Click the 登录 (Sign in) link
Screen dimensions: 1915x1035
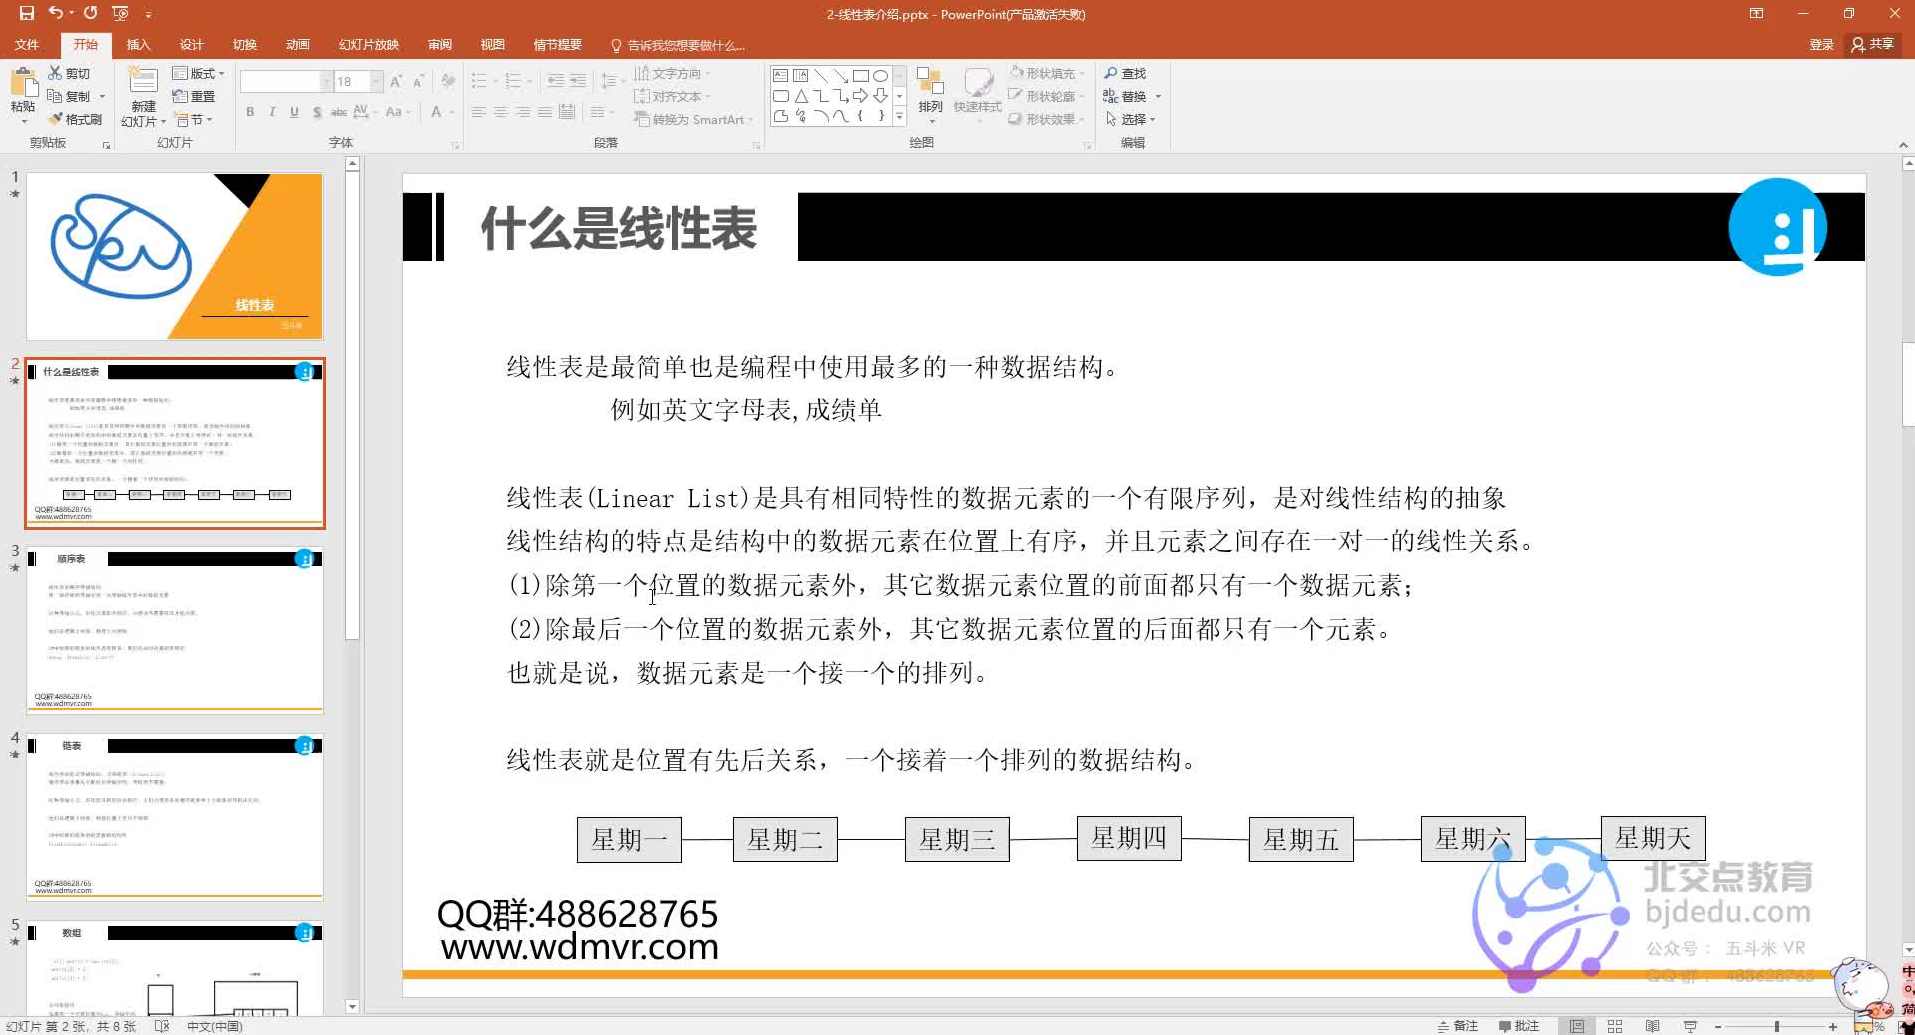coord(1821,44)
